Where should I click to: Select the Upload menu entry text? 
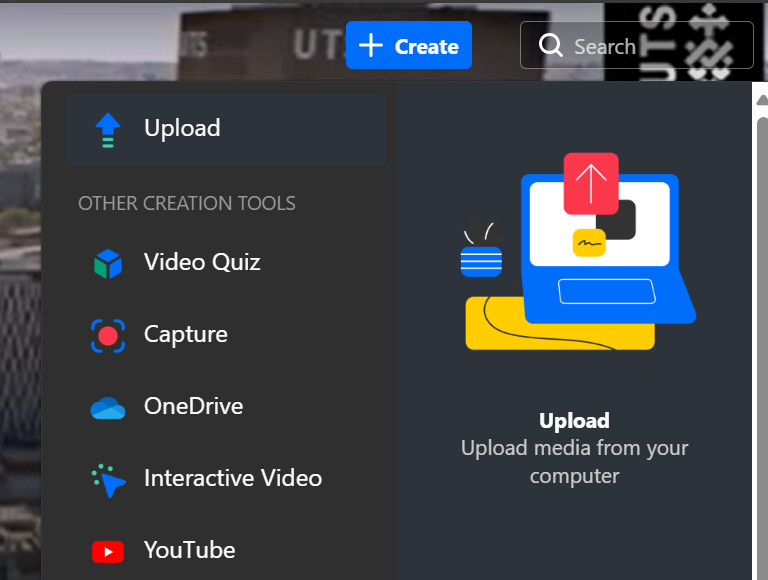[182, 129]
